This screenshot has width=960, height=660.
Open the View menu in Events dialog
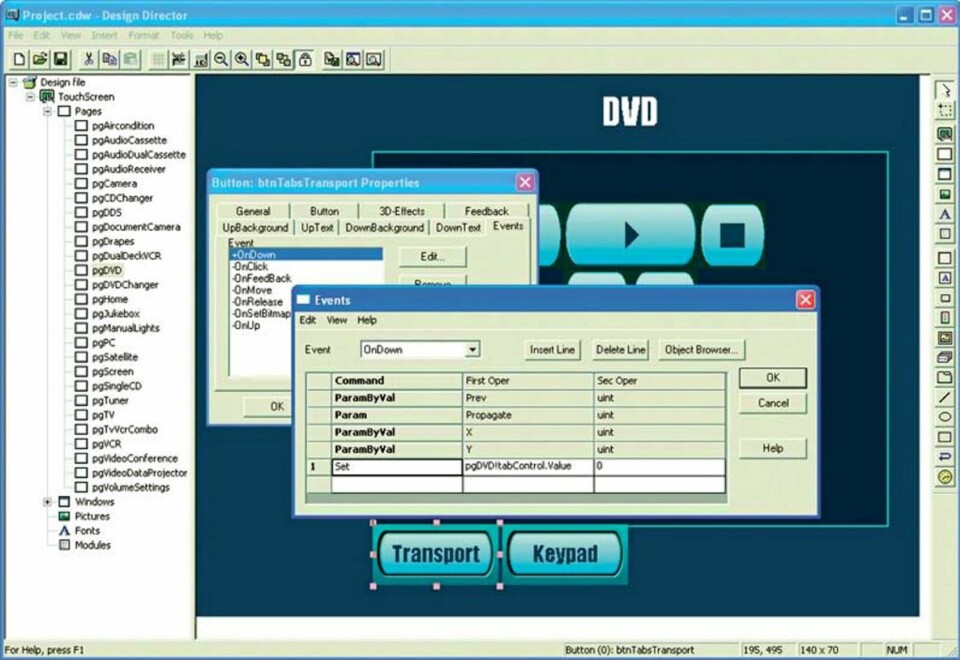(x=337, y=320)
